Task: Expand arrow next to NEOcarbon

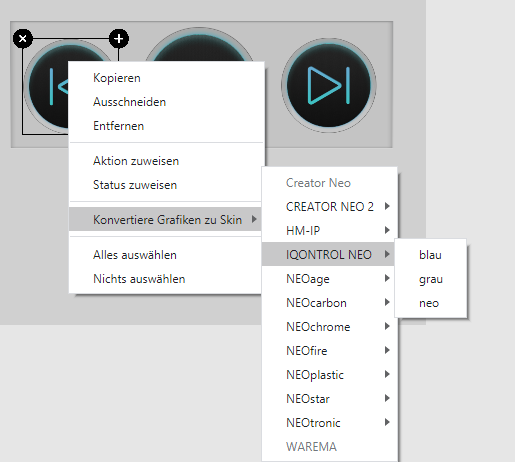Action: [x=387, y=302]
